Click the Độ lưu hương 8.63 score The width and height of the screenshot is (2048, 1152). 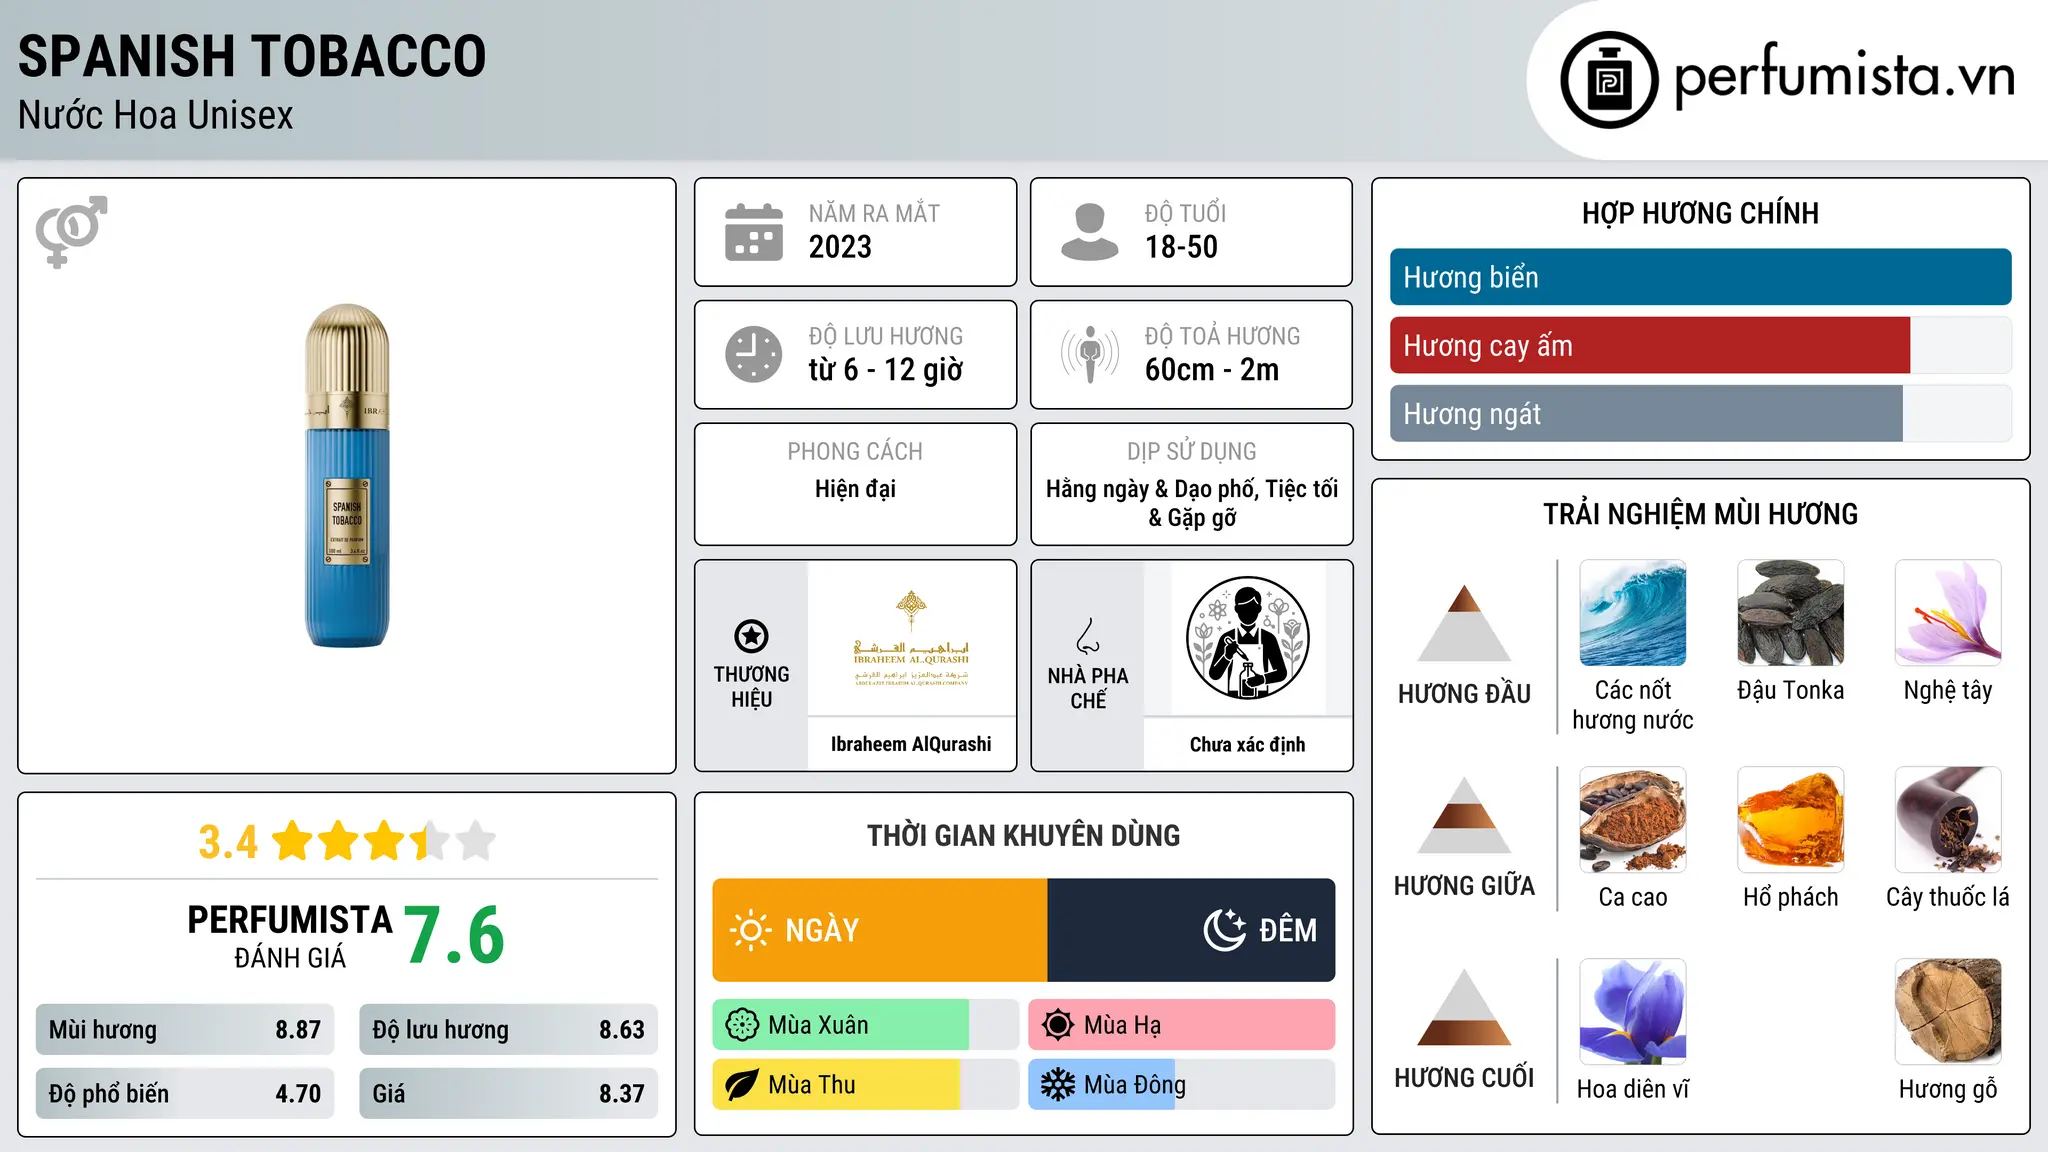(x=508, y=1030)
